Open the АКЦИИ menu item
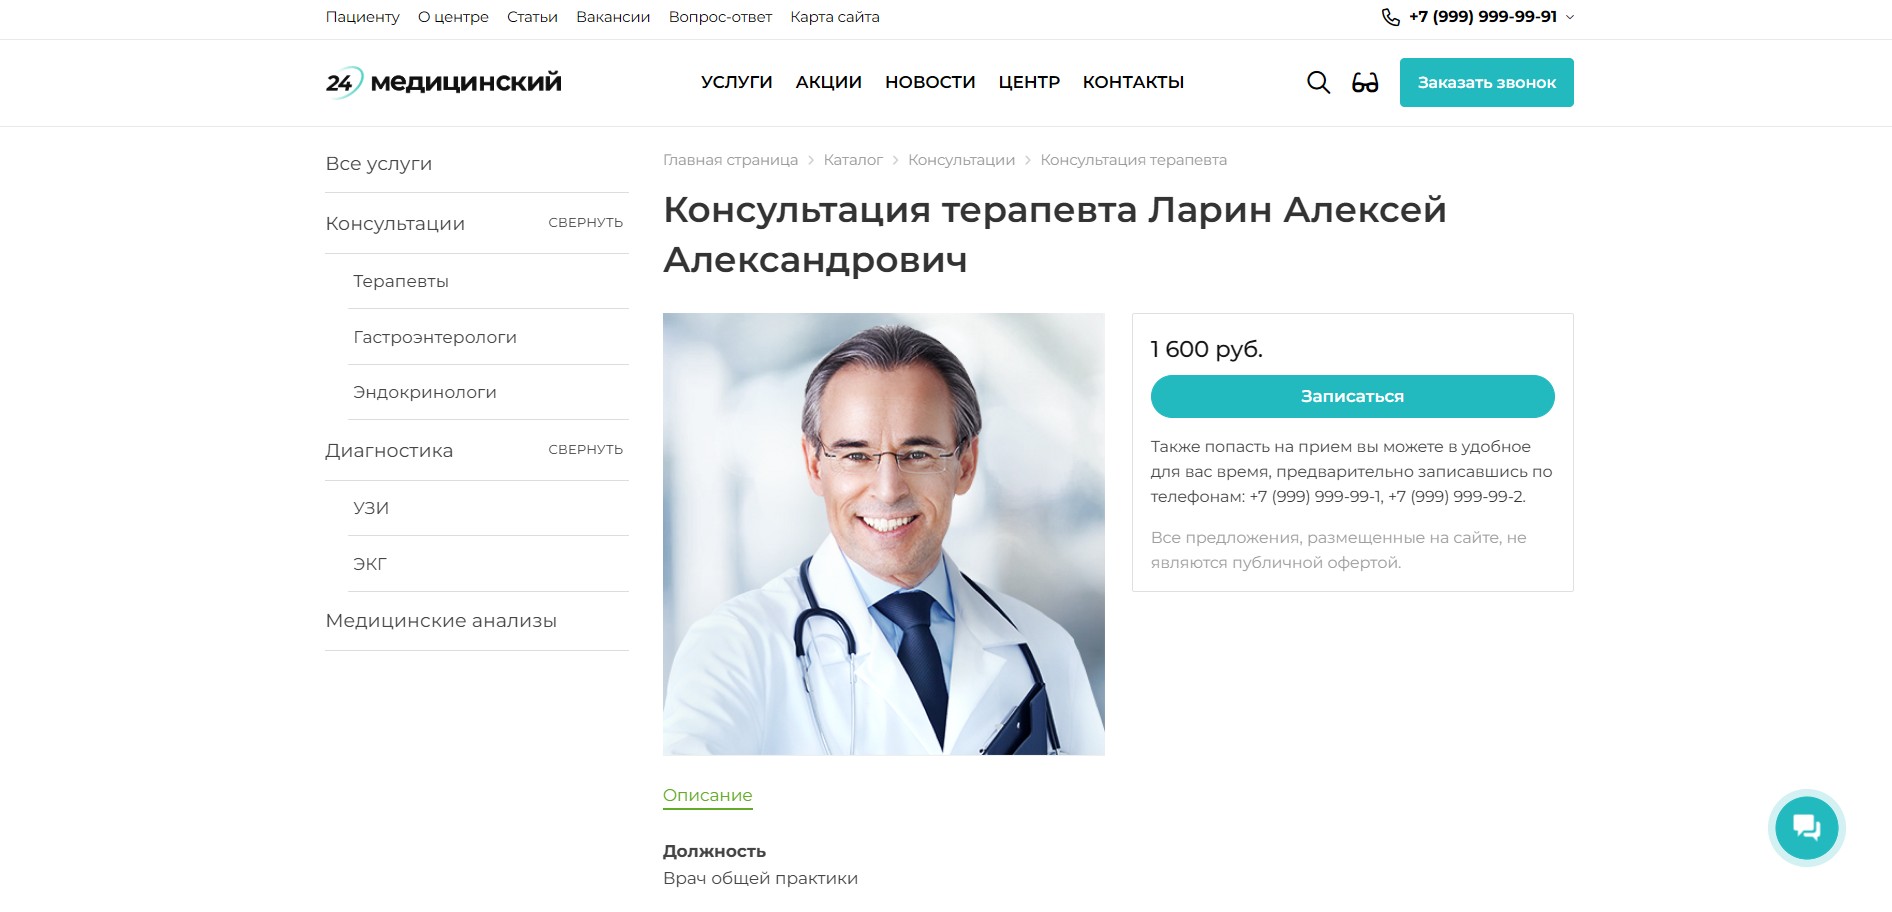1892x912 pixels. coord(829,82)
